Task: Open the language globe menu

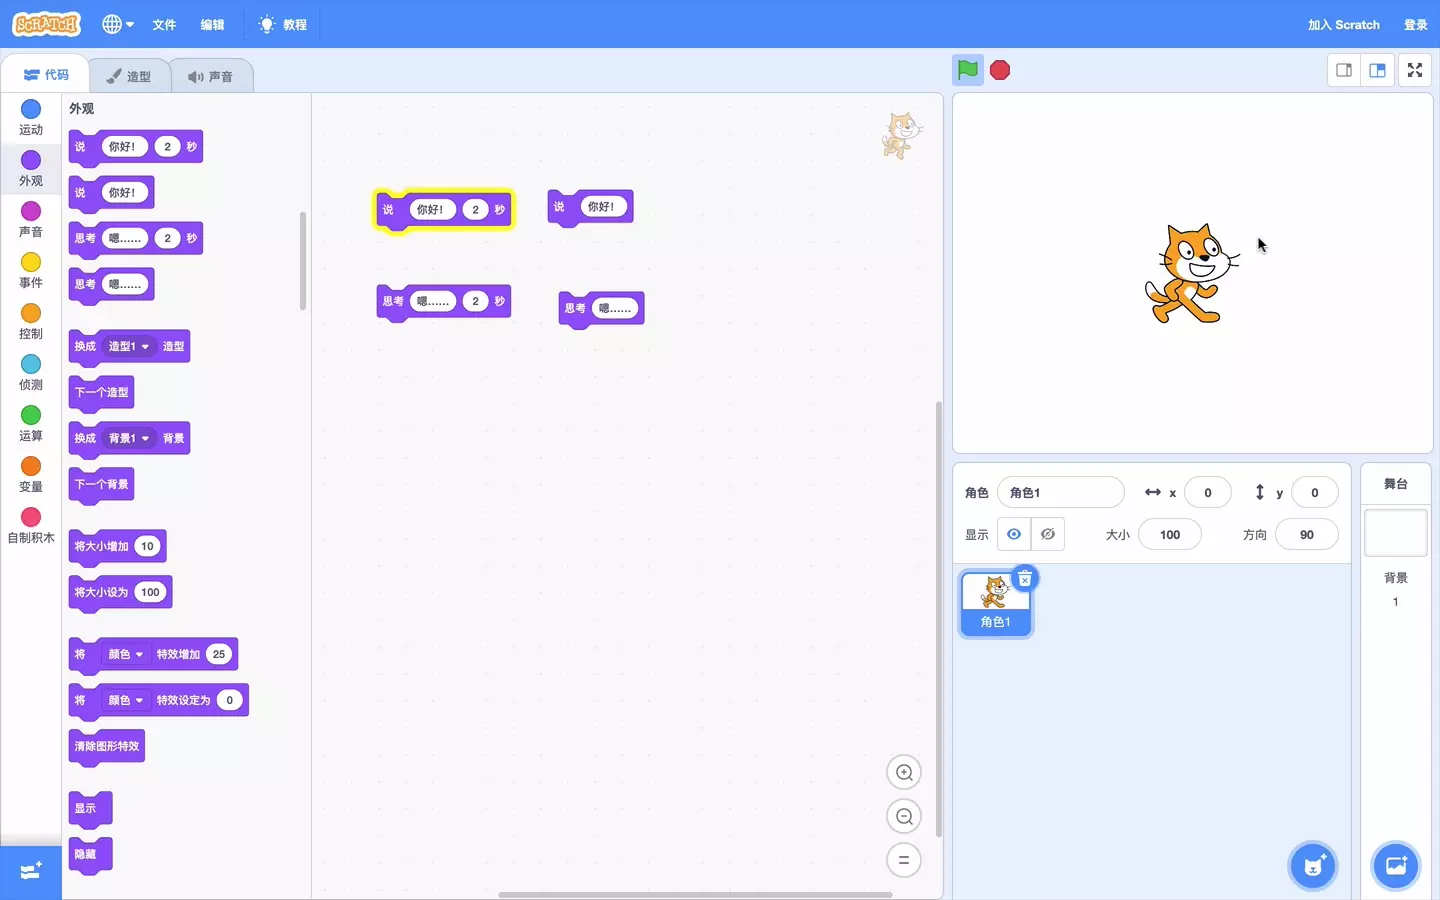Action: coord(117,24)
